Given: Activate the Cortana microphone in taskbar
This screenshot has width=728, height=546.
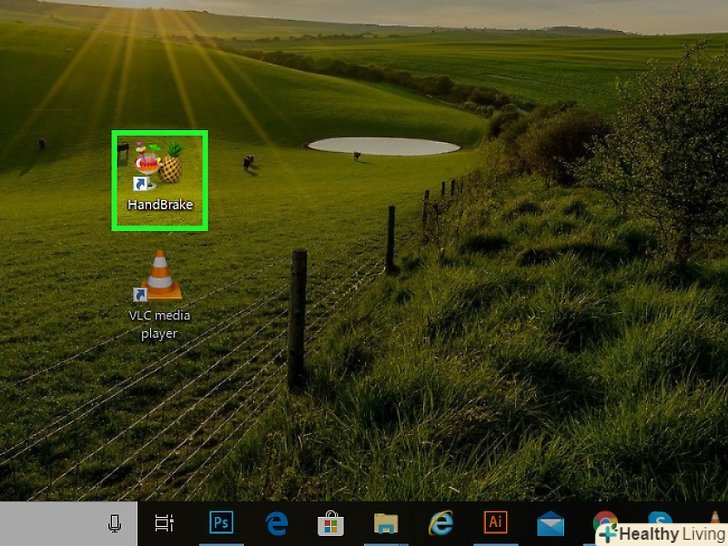Looking at the screenshot, I should click(x=114, y=523).
